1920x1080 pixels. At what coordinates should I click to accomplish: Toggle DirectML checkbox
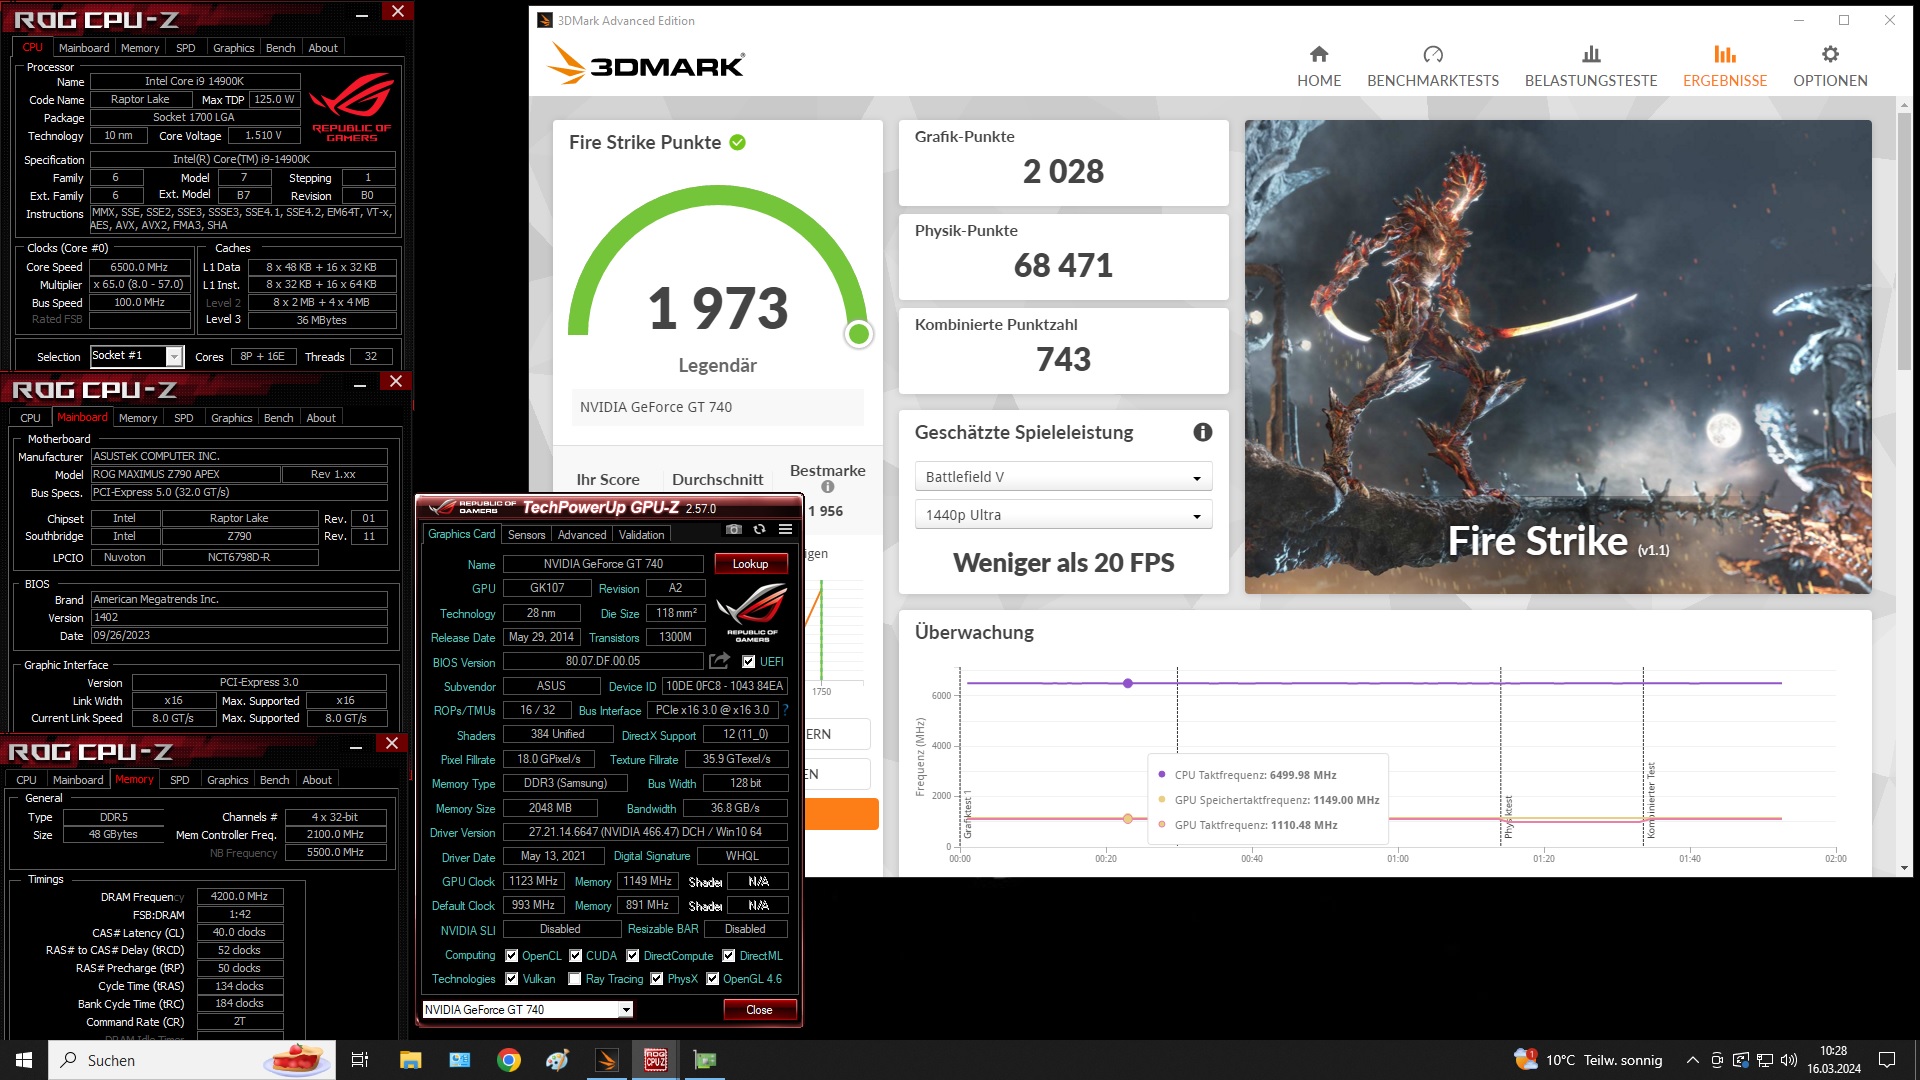(x=729, y=956)
